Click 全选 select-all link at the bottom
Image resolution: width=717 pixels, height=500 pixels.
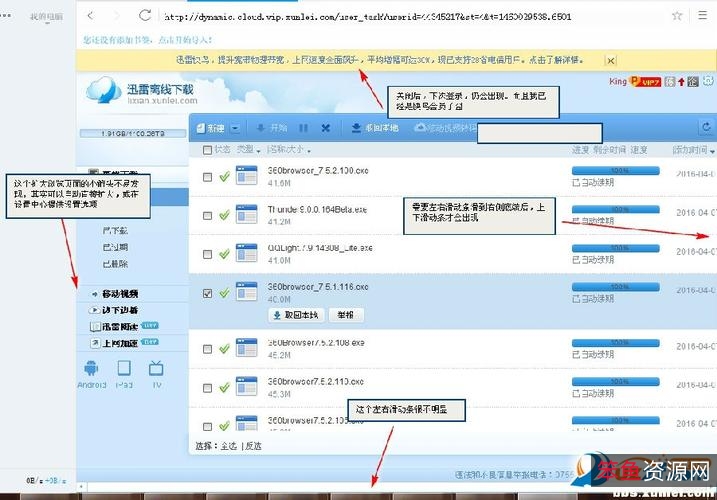(x=229, y=446)
